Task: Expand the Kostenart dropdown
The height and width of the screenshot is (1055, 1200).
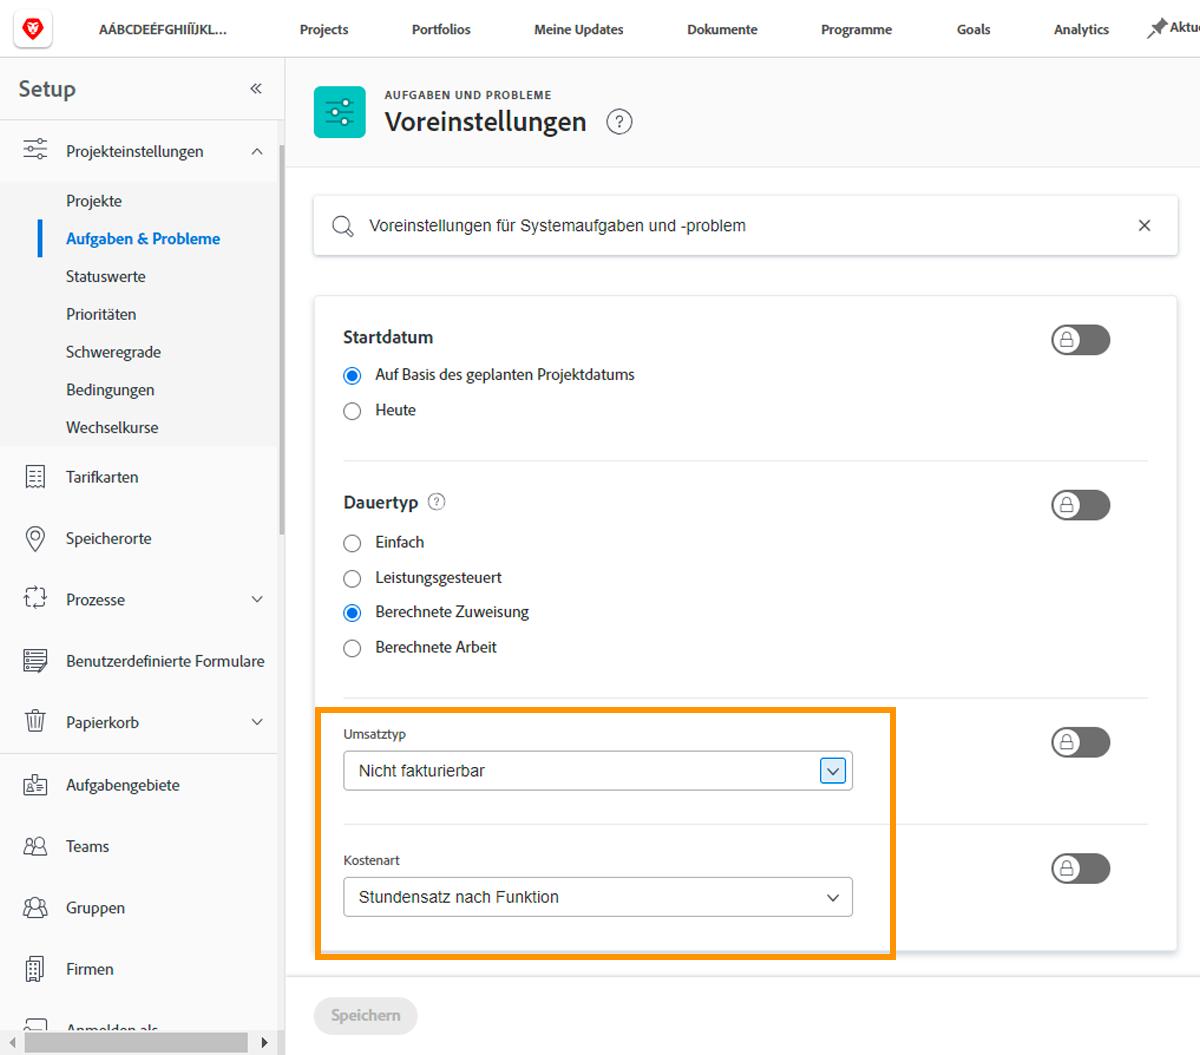Action: pyautogui.click(x=833, y=897)
